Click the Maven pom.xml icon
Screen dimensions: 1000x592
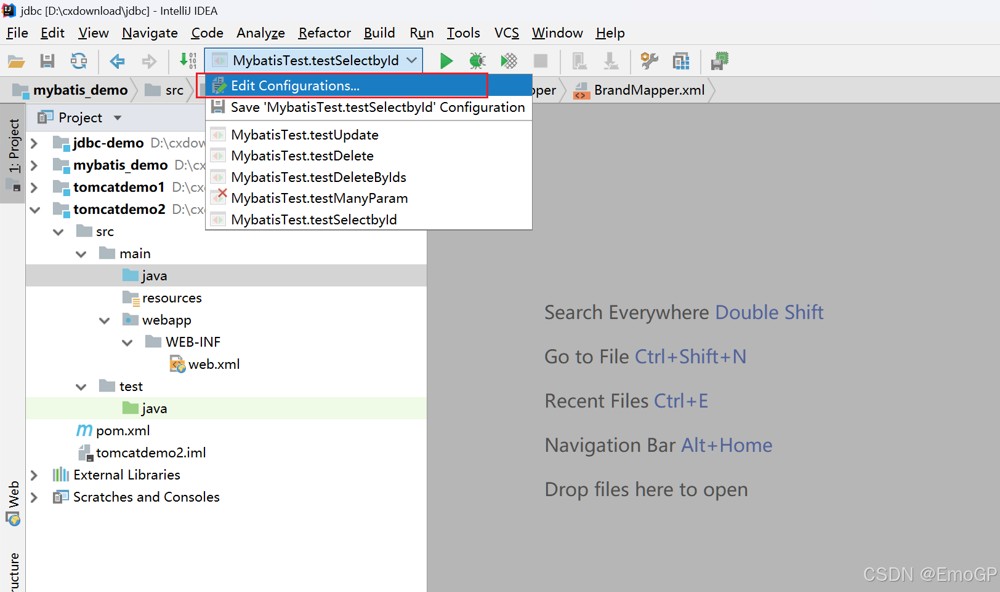tap(84, 431)
